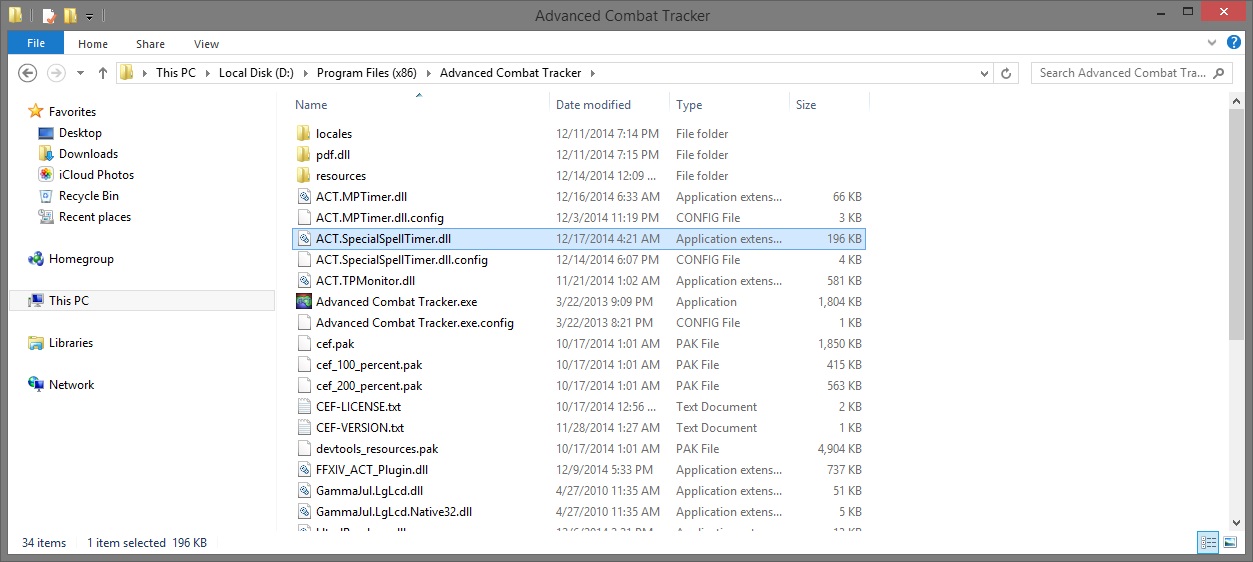Select file CEF-VERSION.txt
The height and width of the screenshot is (562, 1253).
360,428
